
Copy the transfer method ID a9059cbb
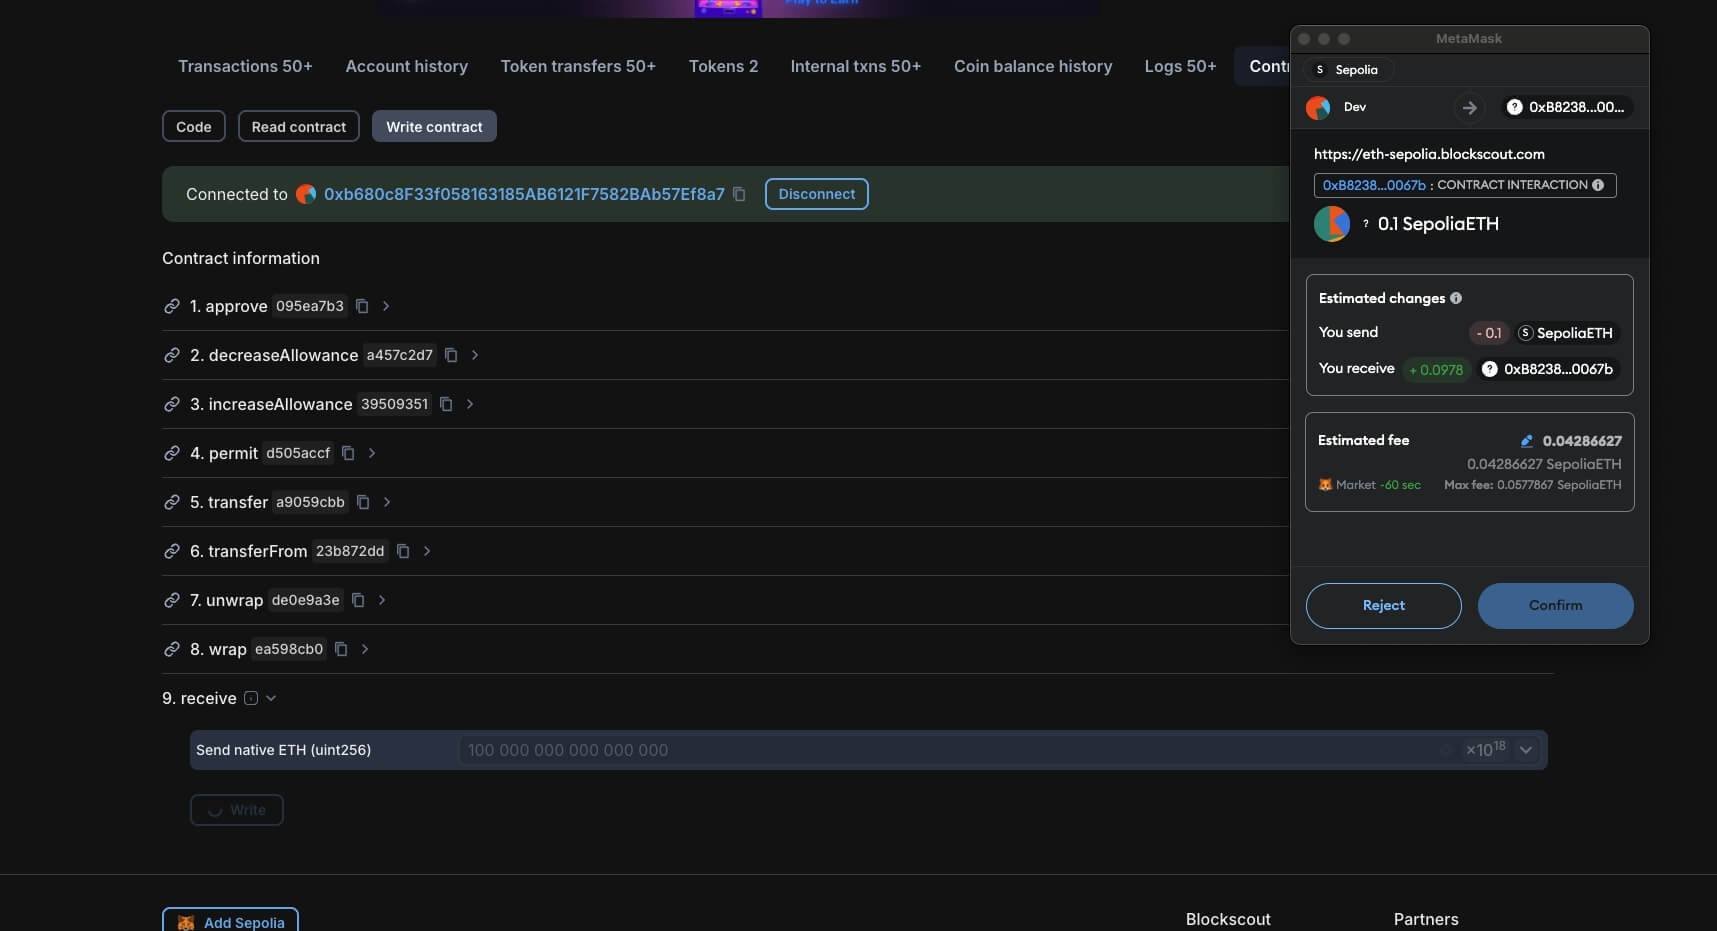363,502
